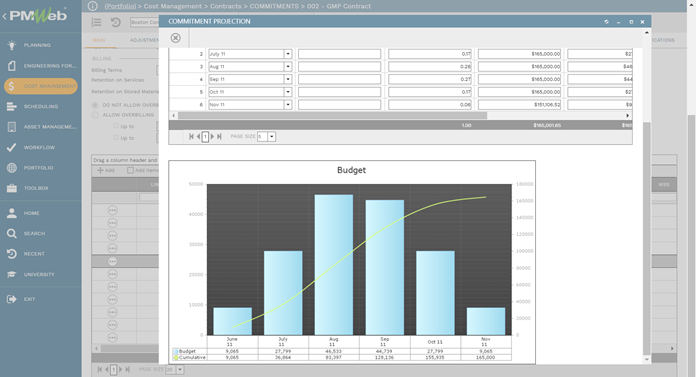Screen dimensions: 696x377
Task: Open ellipsis menu on first background grid row
Action: (113, 210)
